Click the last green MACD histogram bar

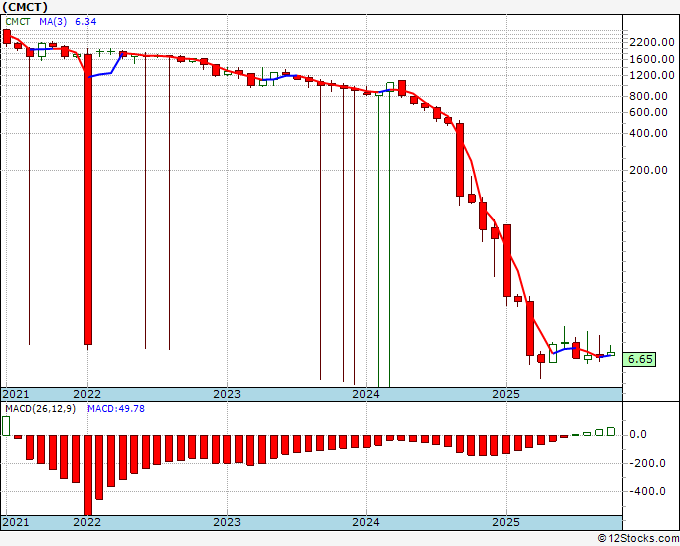point(611,432)
